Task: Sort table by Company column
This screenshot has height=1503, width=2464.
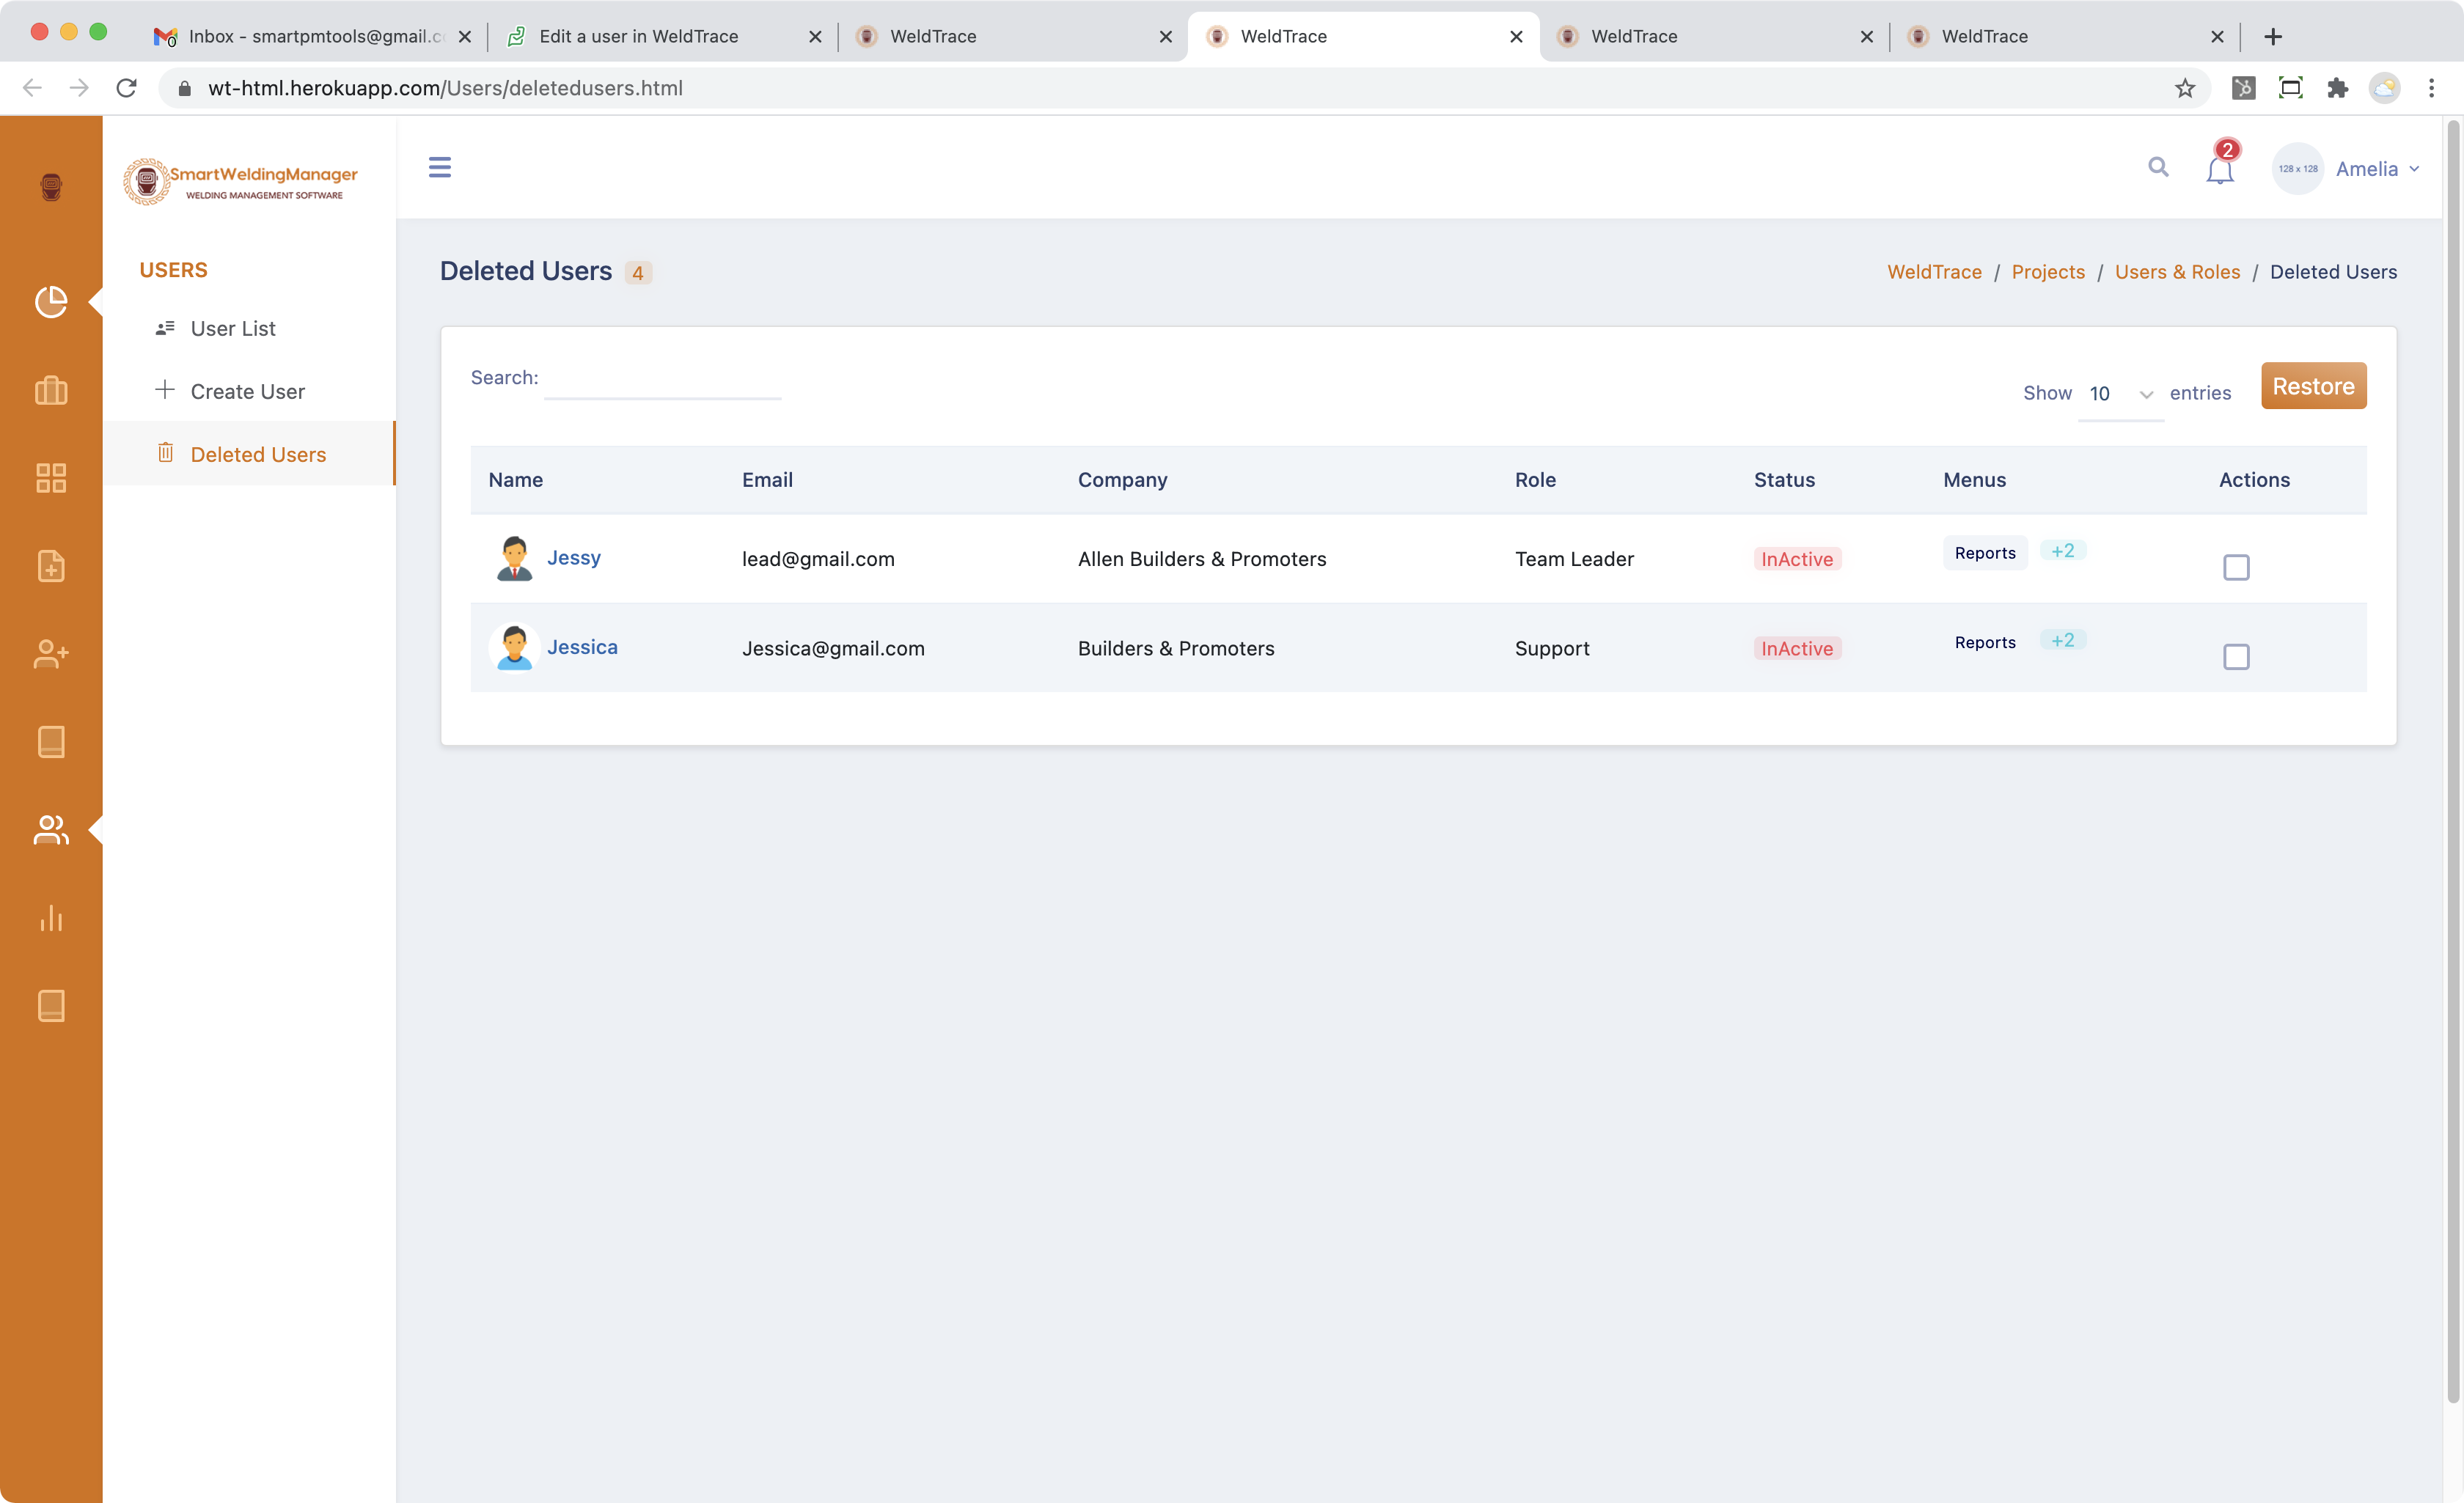Action: [1122, 479]
